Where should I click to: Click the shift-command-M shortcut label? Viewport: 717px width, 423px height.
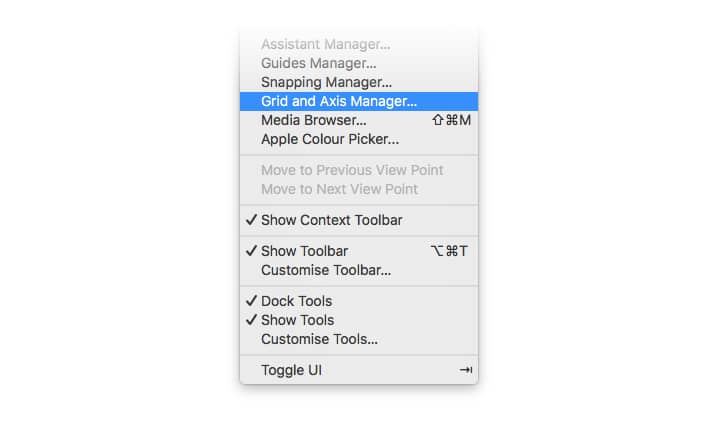click(x=451, y=120)
